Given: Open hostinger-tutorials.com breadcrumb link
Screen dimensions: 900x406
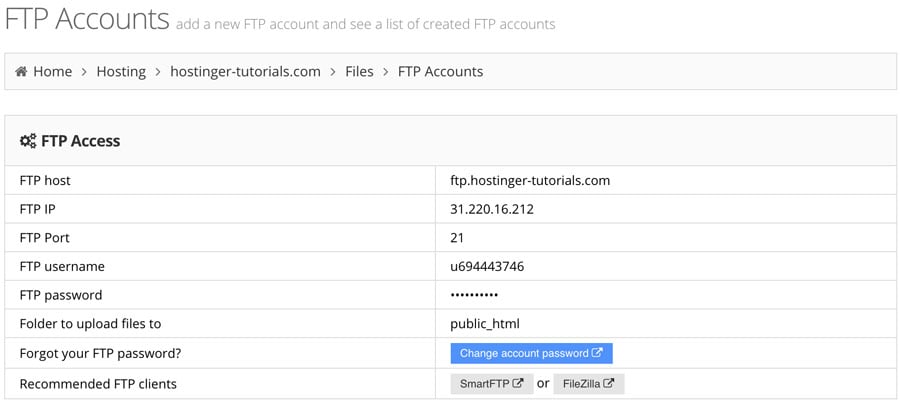Looking at the screenshot, I should pyautogui.click(x=246, y=72).
